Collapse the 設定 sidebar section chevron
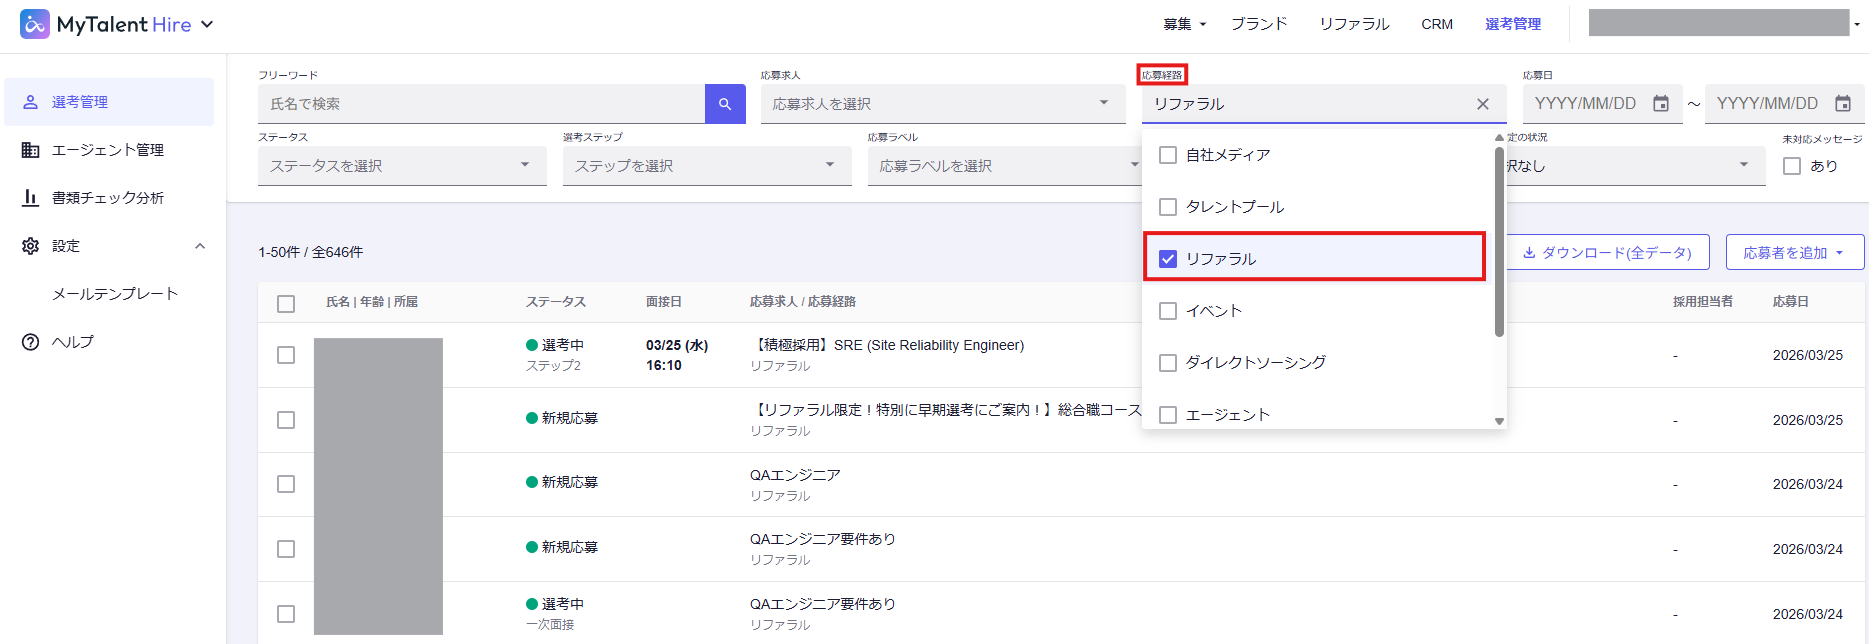The height and width of the screenshot is (644, 1869). 200,246
